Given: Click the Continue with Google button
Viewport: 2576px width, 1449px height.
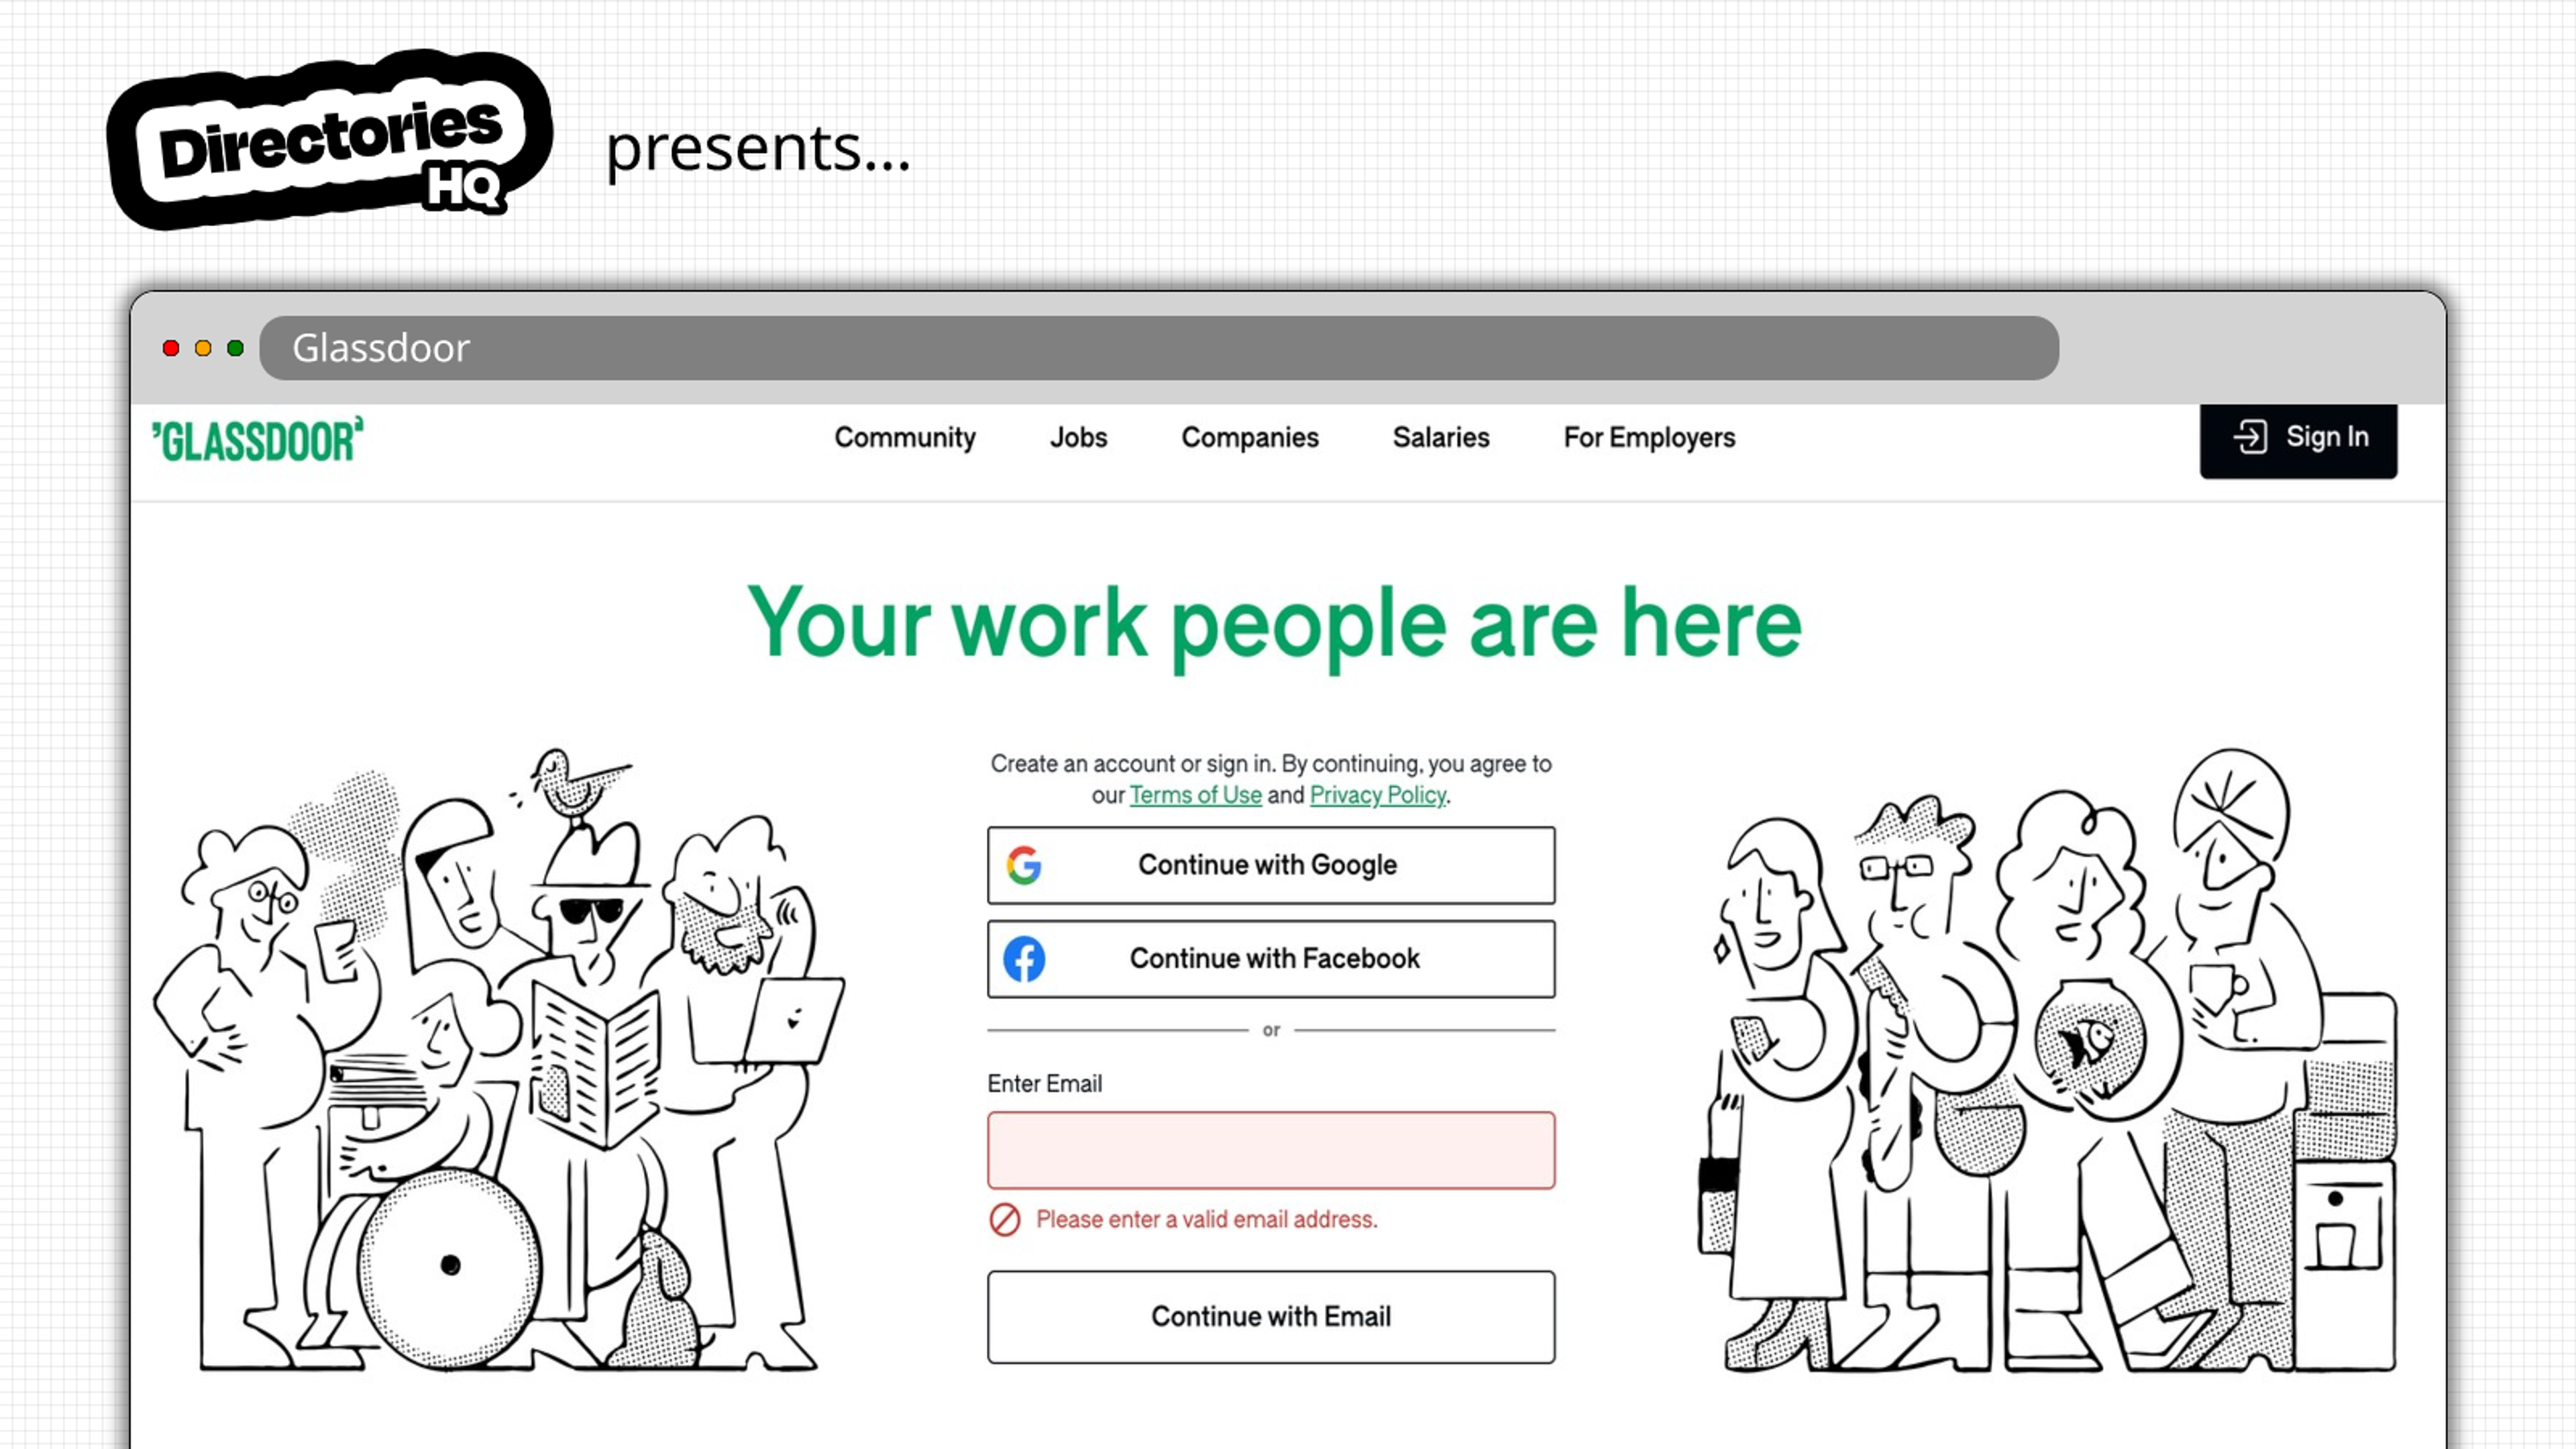Looking at the screenshot, I should pos(1271,865).
